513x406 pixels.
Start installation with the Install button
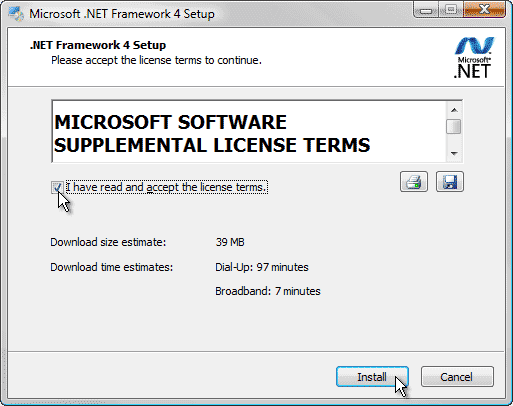pyautogui.click(x=372, y=377)
